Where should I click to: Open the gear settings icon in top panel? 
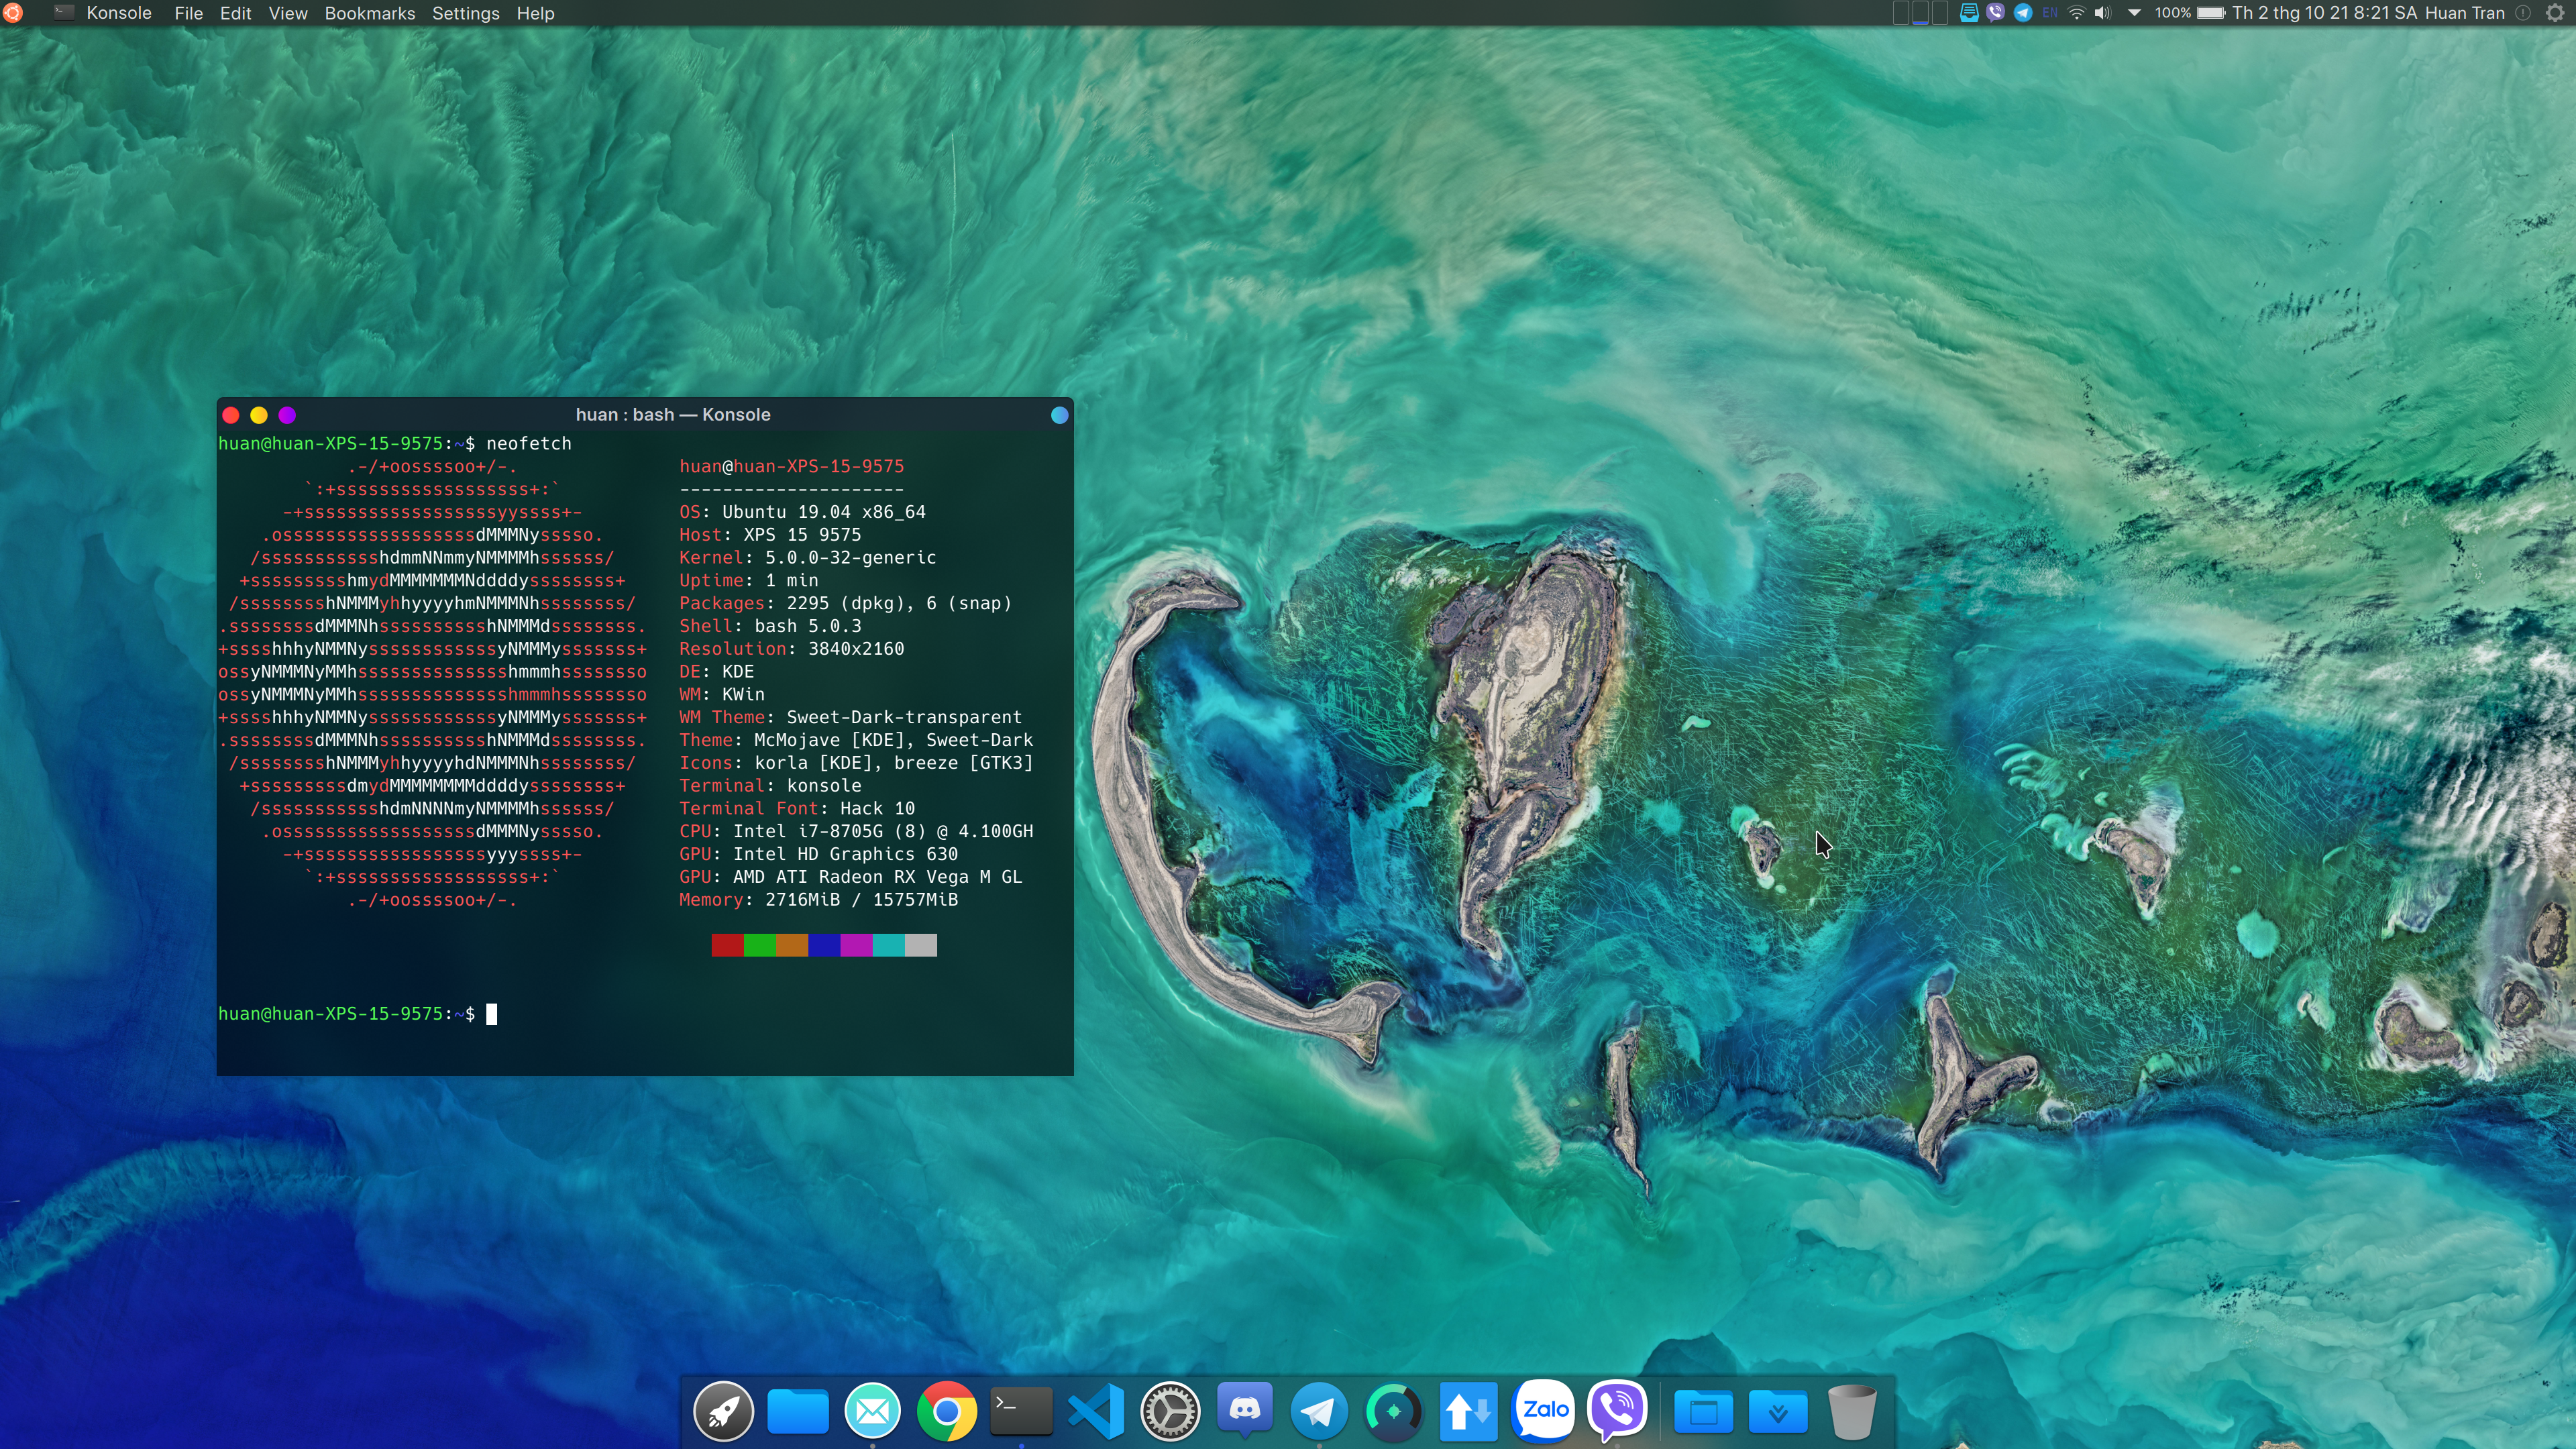[2555, 13]
